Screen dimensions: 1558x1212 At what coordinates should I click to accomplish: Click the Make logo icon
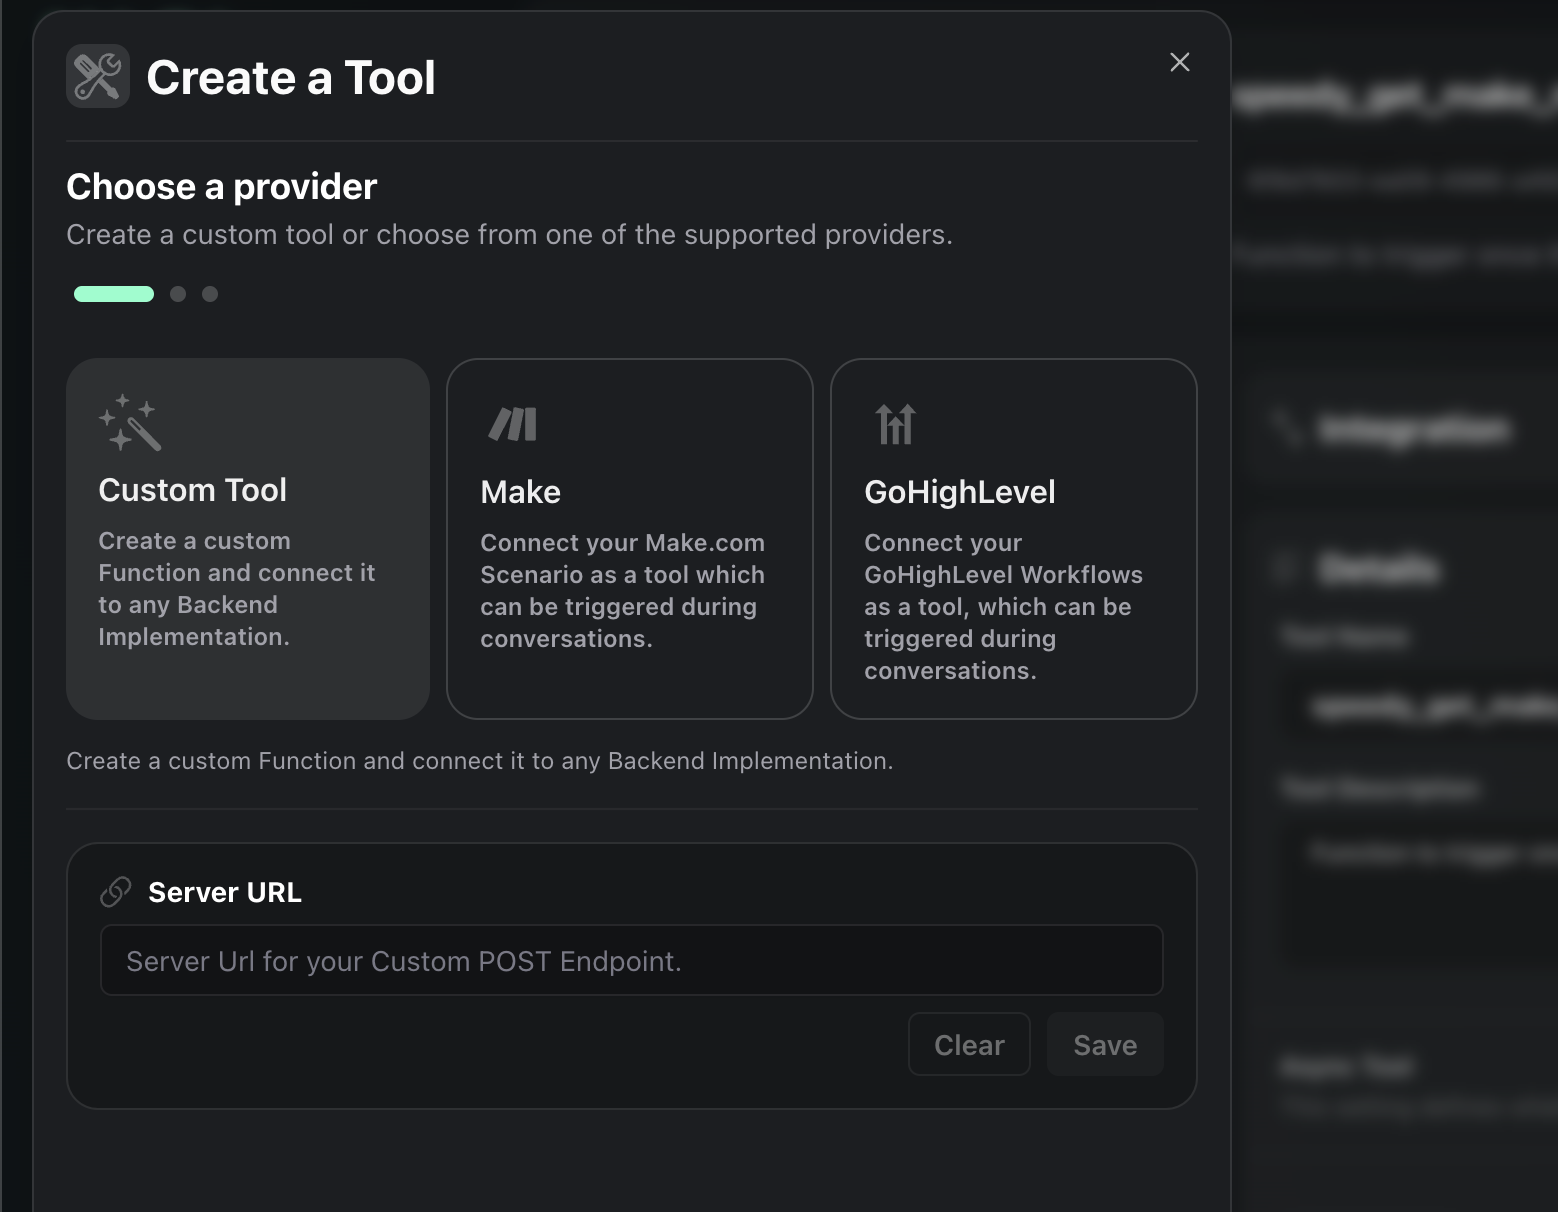tap(513, 424)
